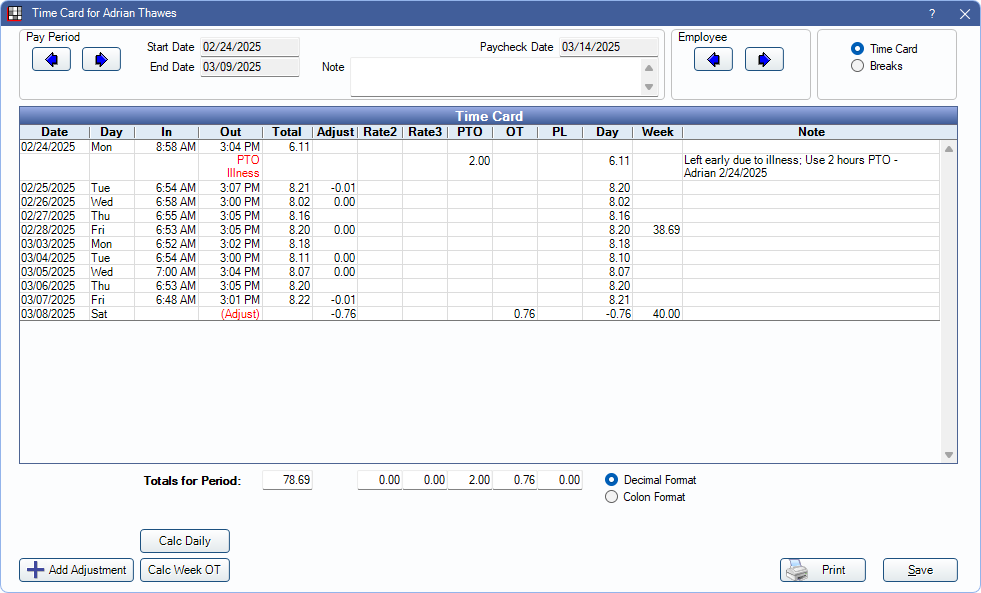Select the Time Card radio button
Image resolution: width=981 pixels, height=593 pixels.
pos(857,49)
